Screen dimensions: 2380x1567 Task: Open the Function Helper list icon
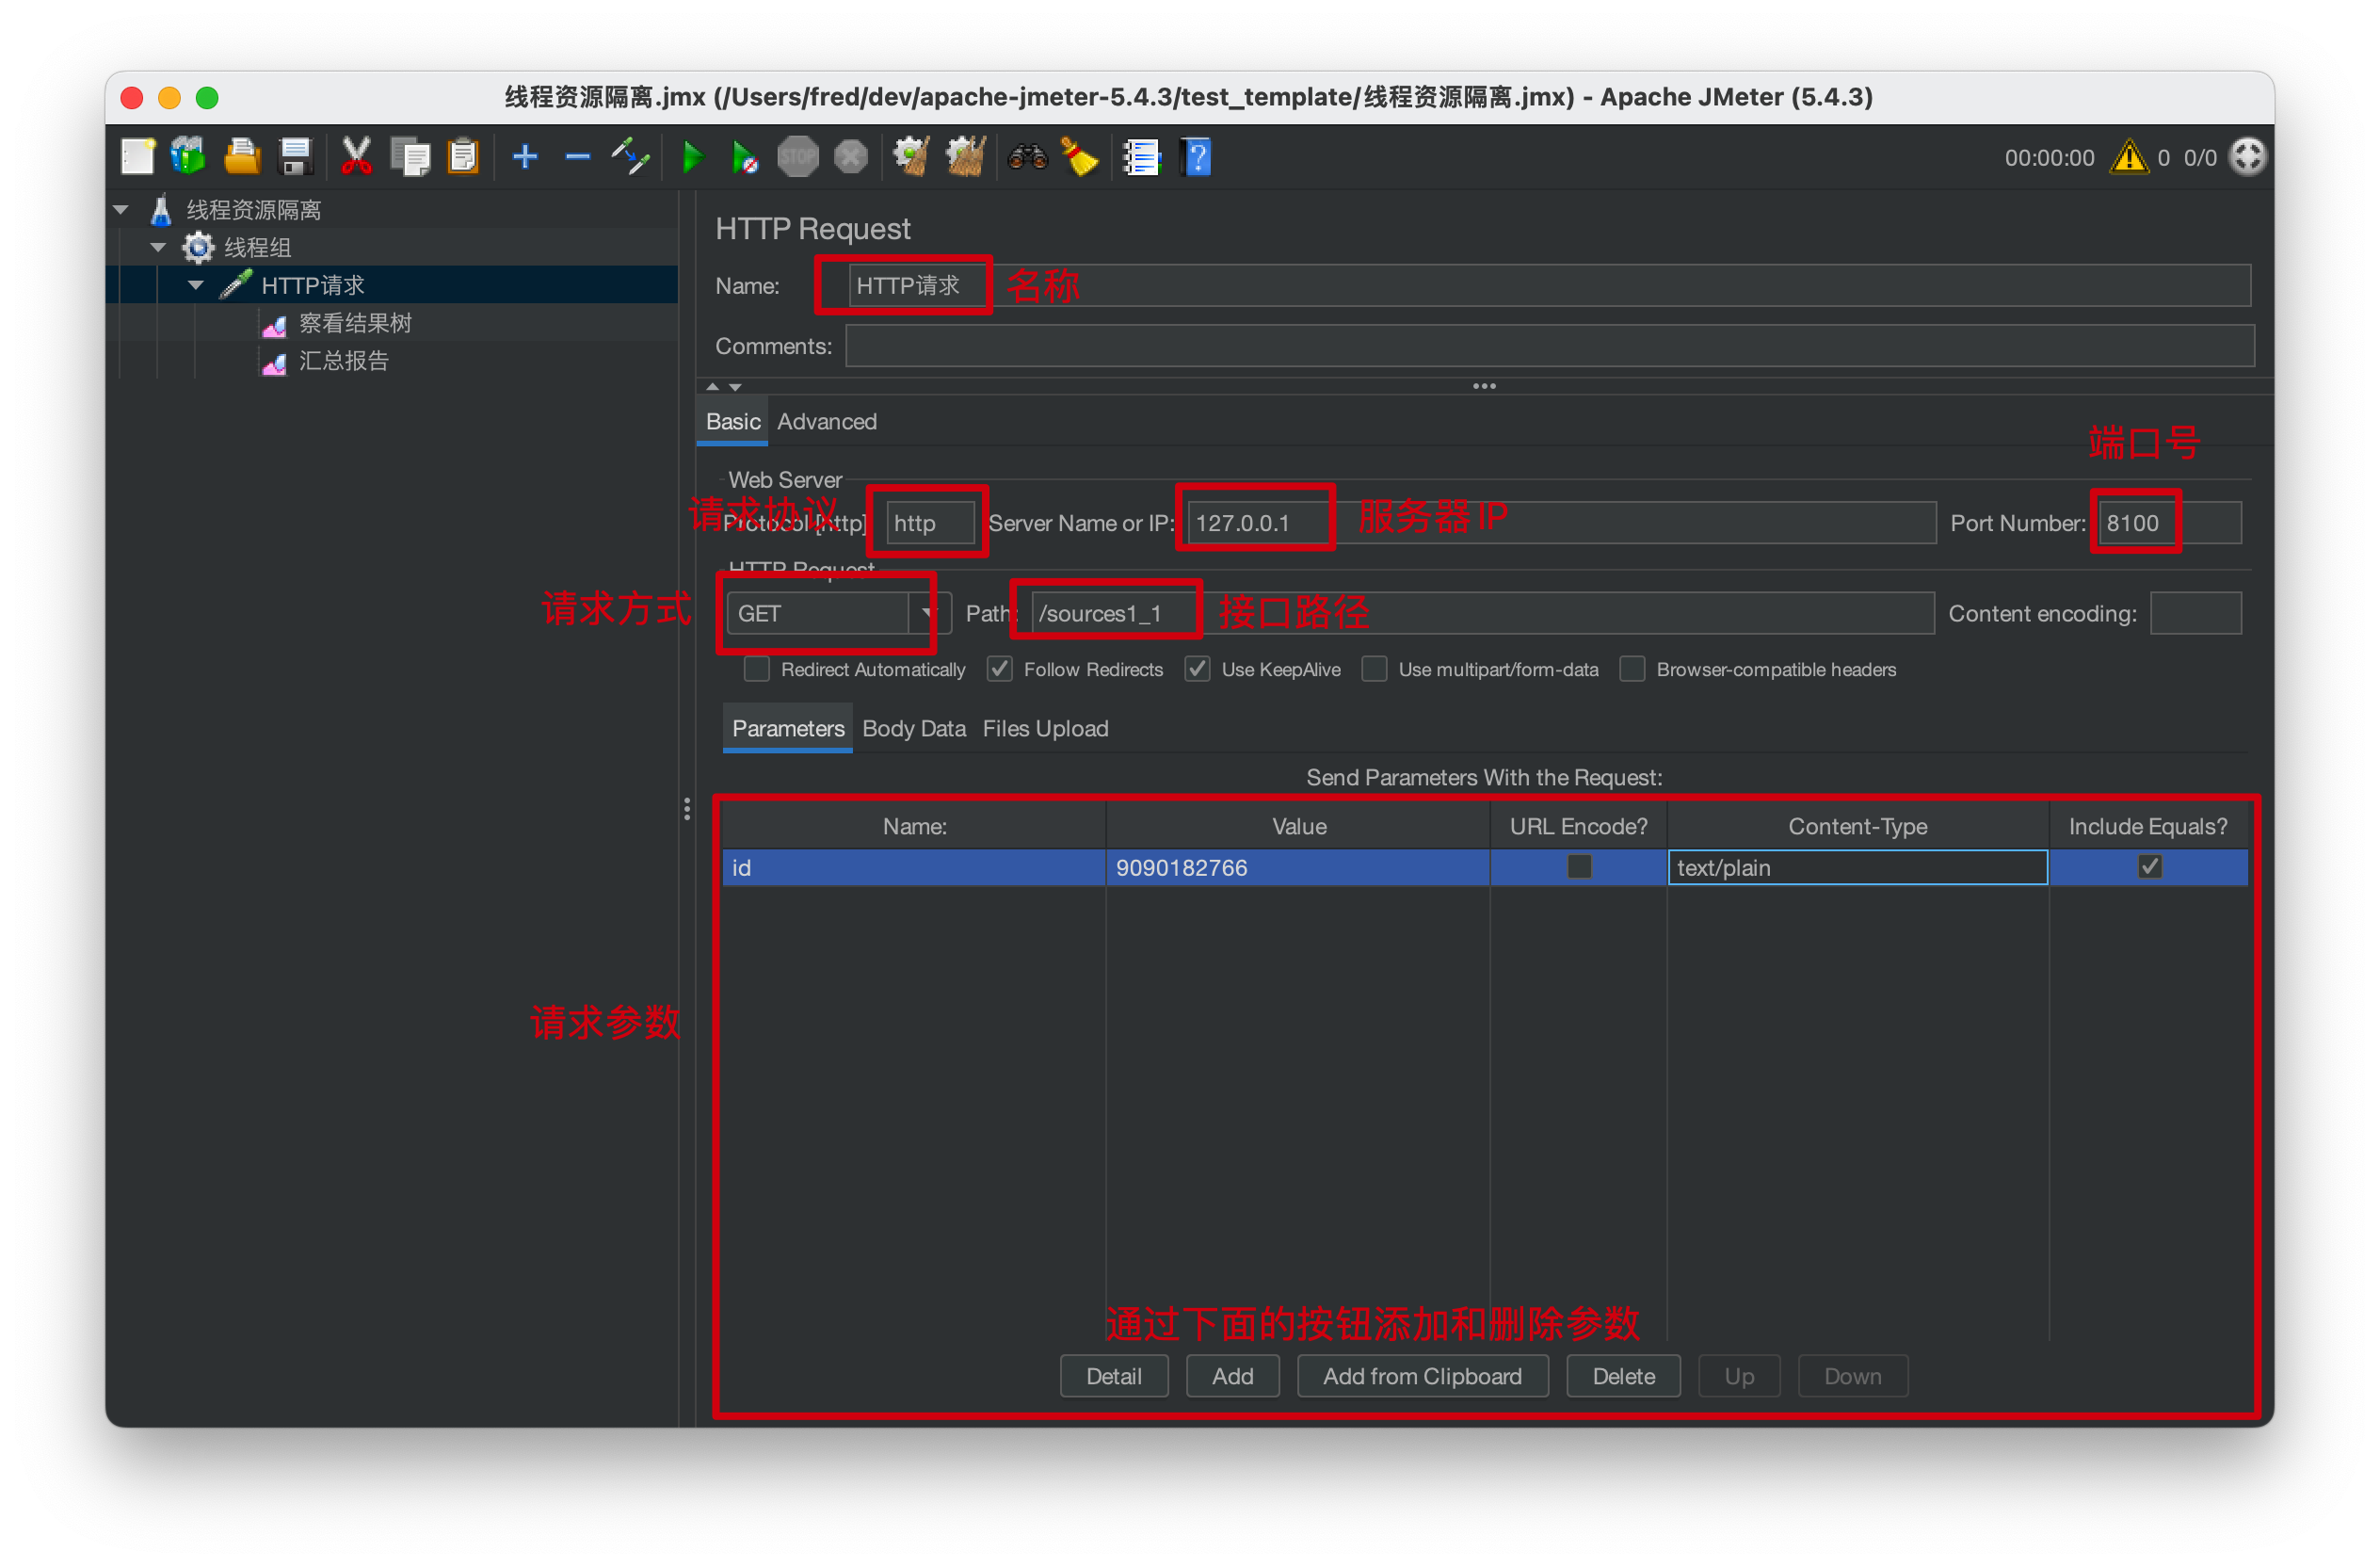(1141, 157)
